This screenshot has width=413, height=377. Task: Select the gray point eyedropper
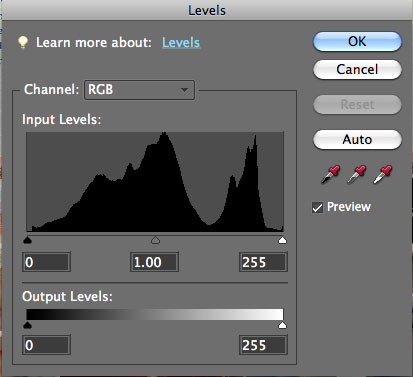(x=357, y=174)
